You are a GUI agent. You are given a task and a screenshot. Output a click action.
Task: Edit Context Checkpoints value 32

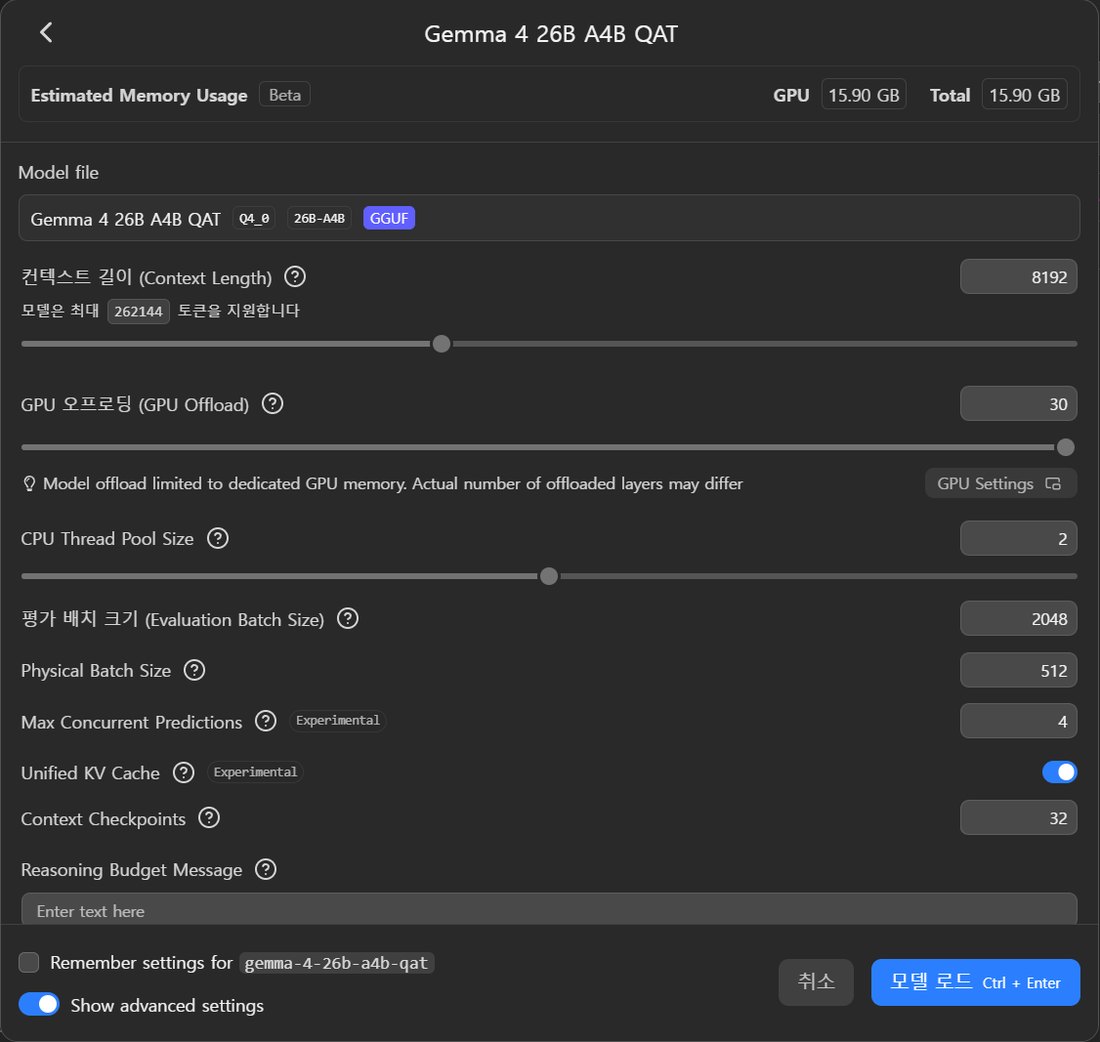click(1018, 817)
